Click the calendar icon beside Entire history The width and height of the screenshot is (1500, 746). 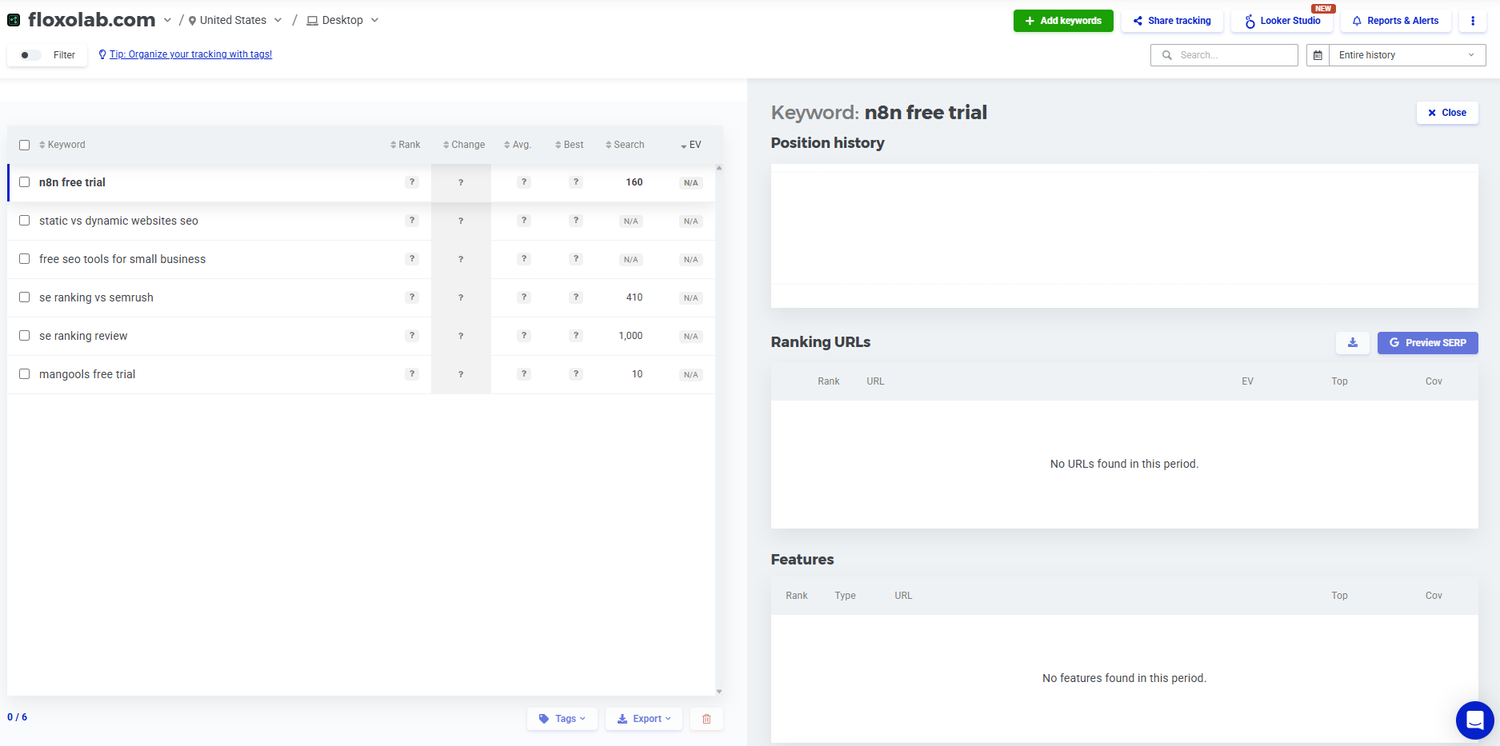click(1318, 55)
